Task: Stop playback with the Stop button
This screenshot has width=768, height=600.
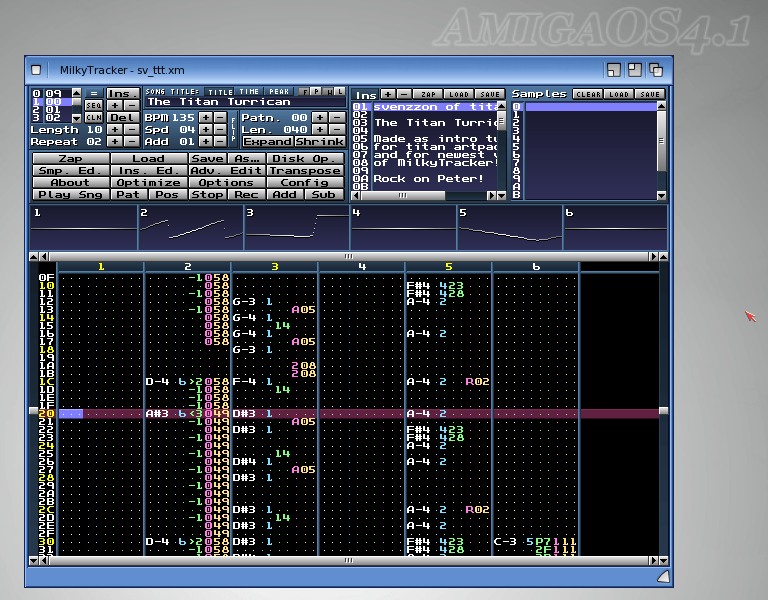Action: 208,195
